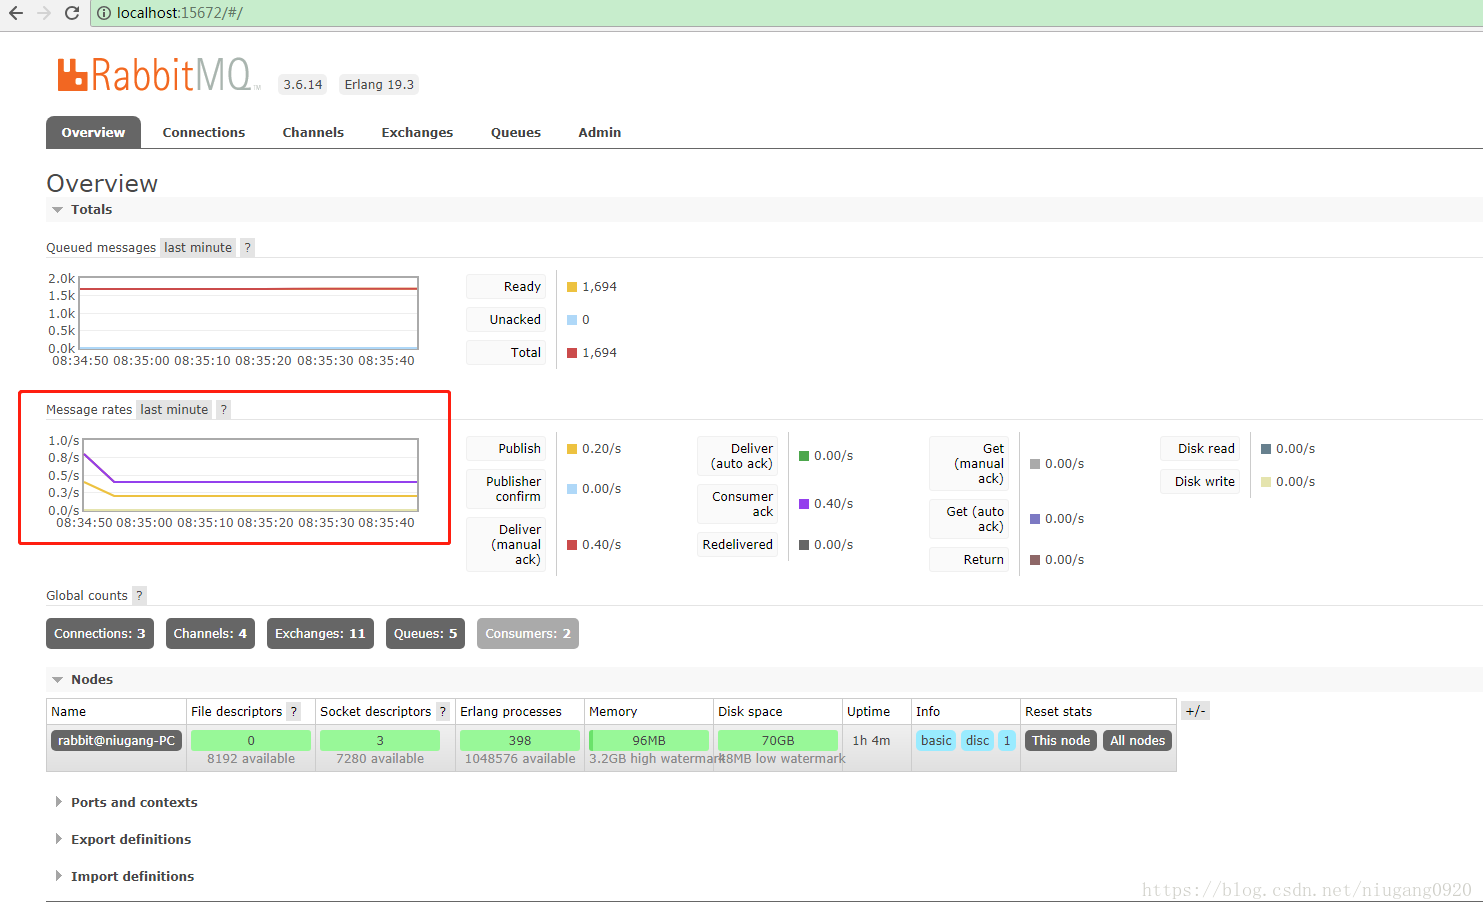
Task: Click the RabbitMQ logo
Action: pos(157,75)
